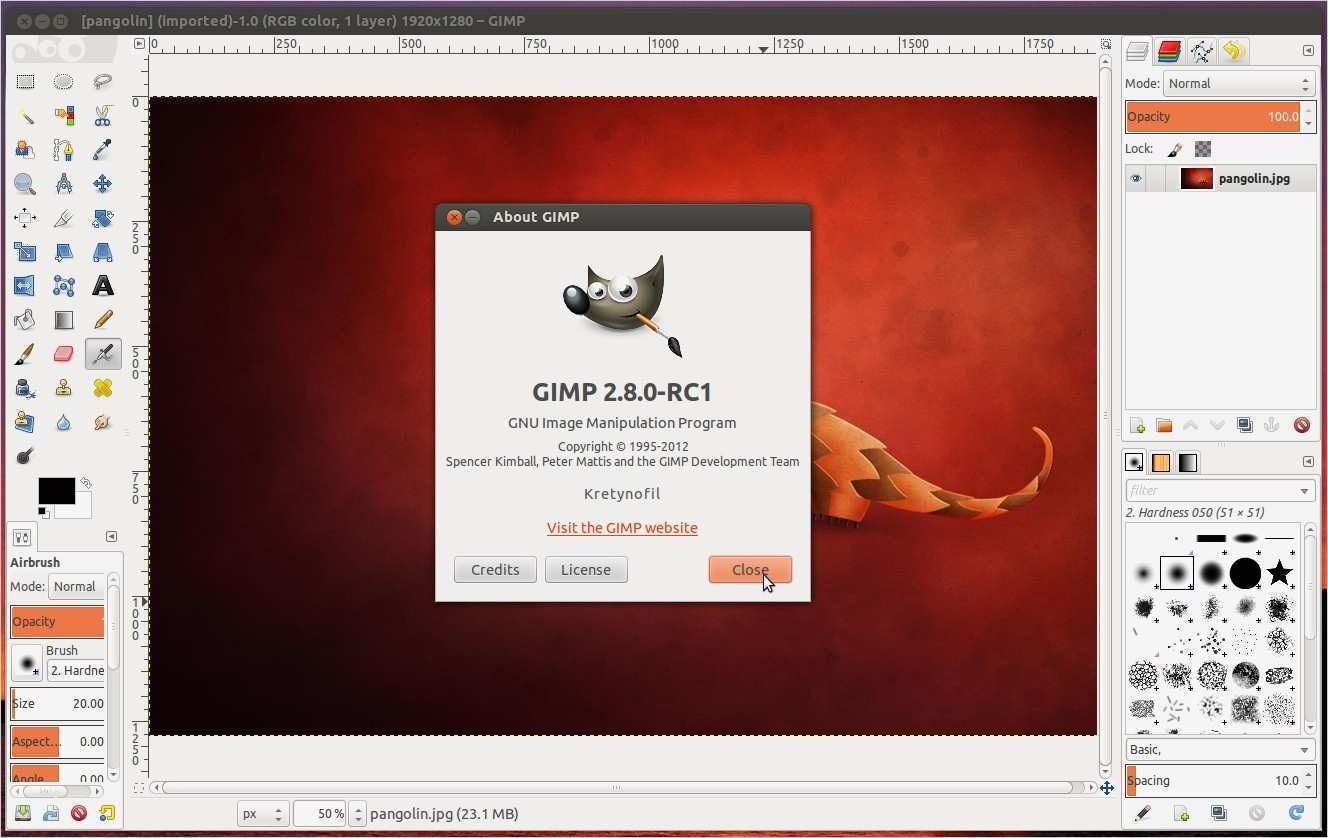Switch to the Undo History tab
This screenshot has width=1328, height=838.
click(x=1233, y=51)
